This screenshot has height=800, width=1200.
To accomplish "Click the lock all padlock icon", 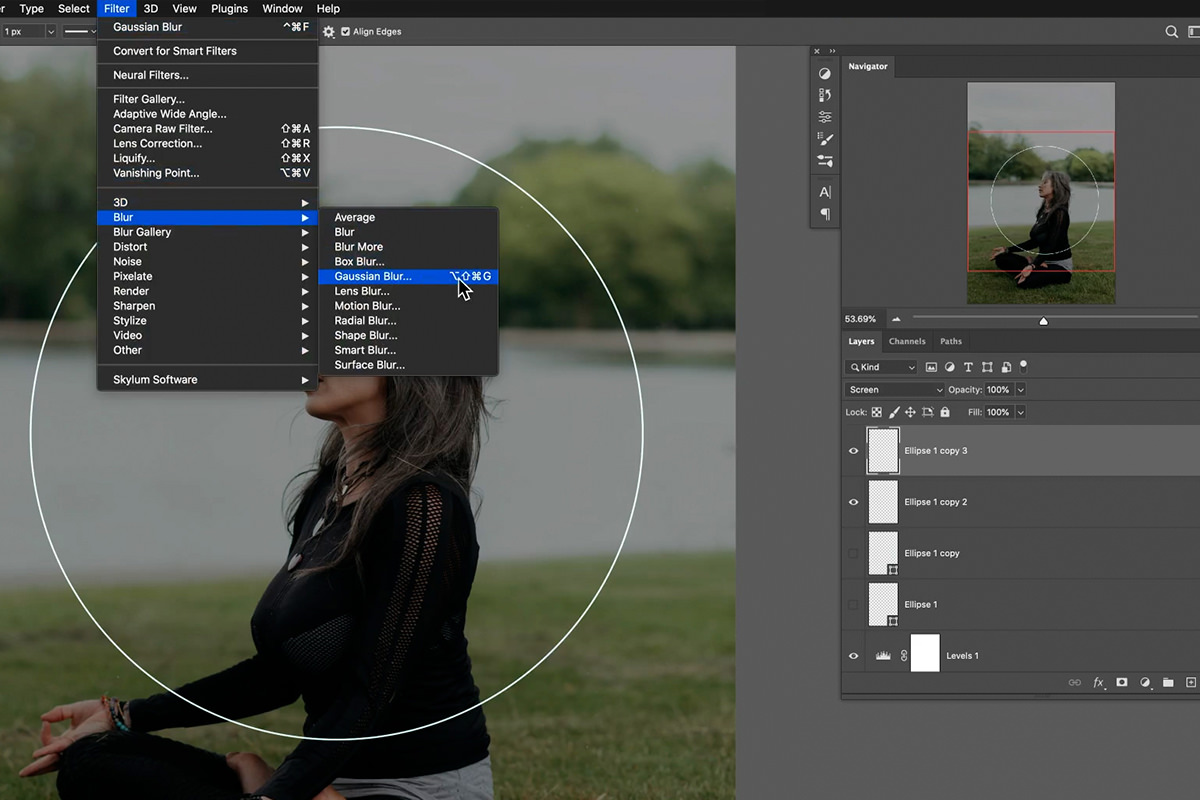I will pyautogui.click(x=945, y=412).
